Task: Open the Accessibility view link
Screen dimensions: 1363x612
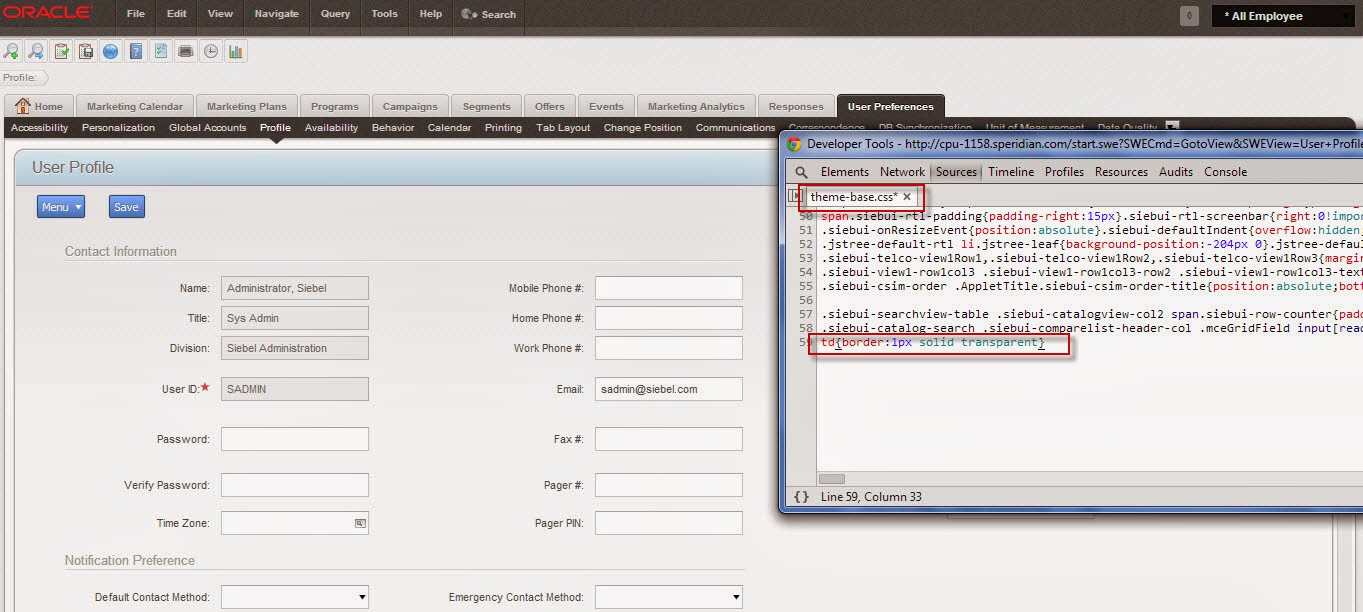Action: pos(40,128)
